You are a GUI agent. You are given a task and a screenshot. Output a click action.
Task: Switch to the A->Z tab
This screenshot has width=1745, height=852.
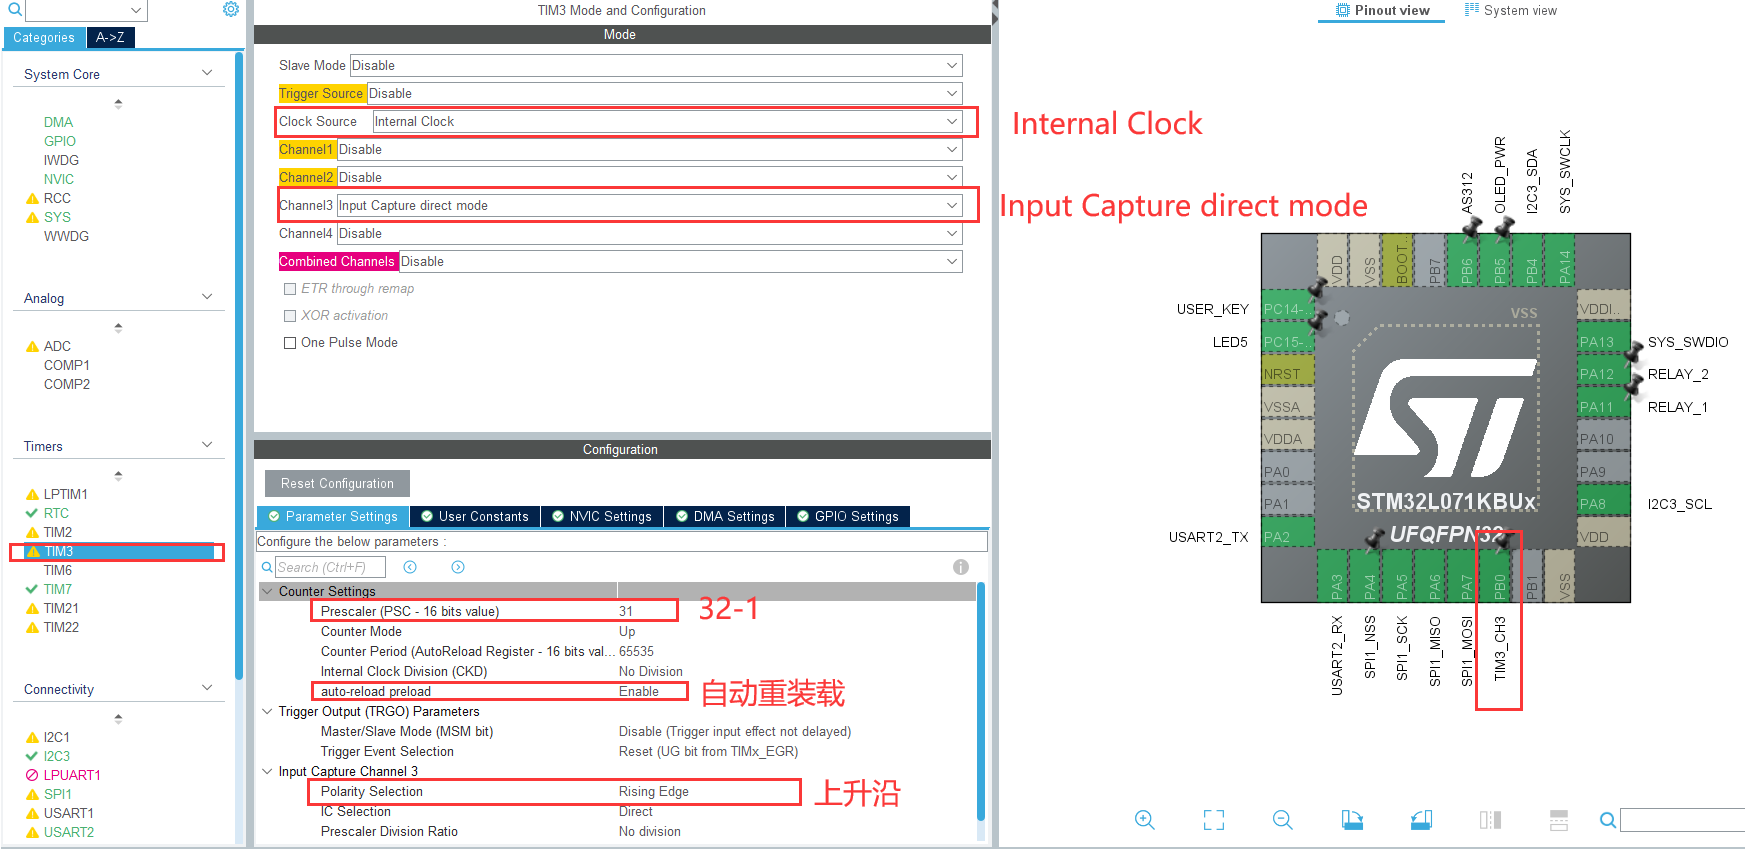point(110,38)
